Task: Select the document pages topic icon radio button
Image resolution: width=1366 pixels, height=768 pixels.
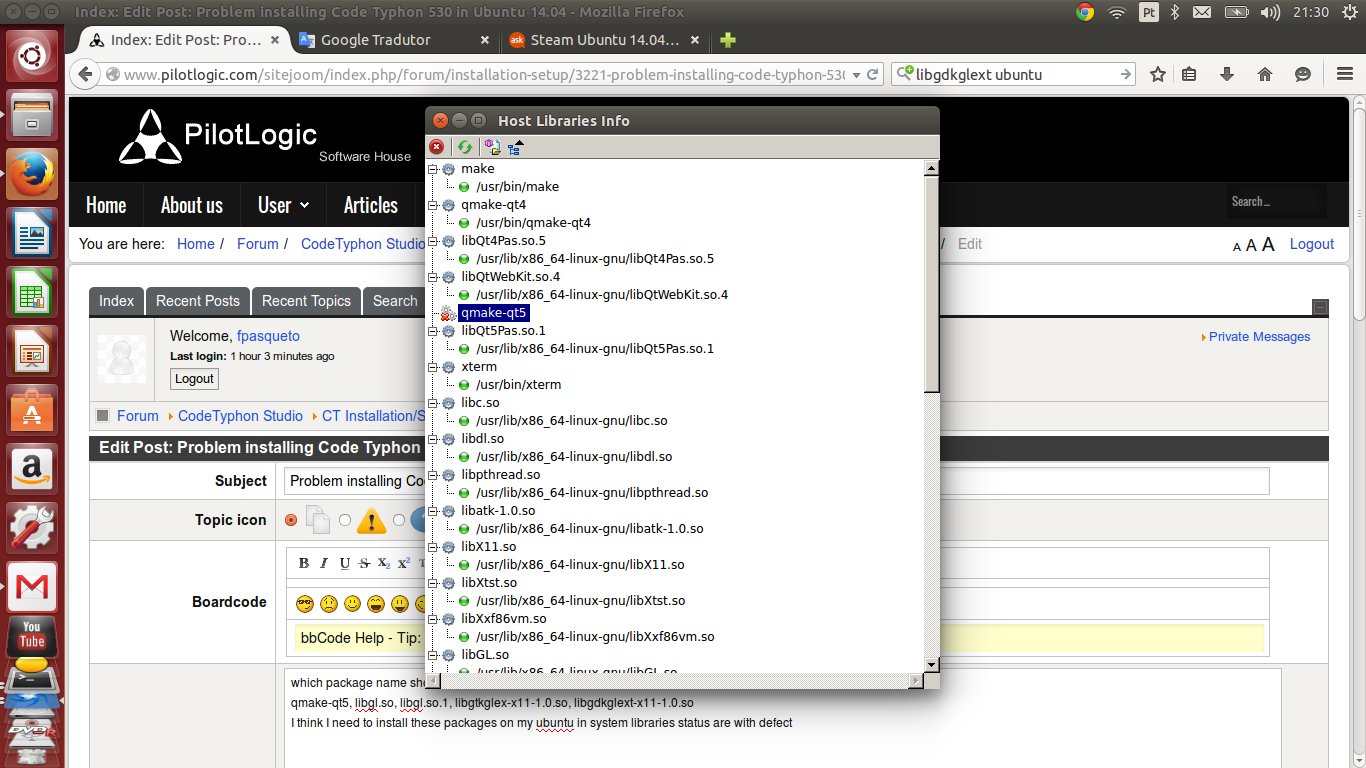Action: point(291,520)
